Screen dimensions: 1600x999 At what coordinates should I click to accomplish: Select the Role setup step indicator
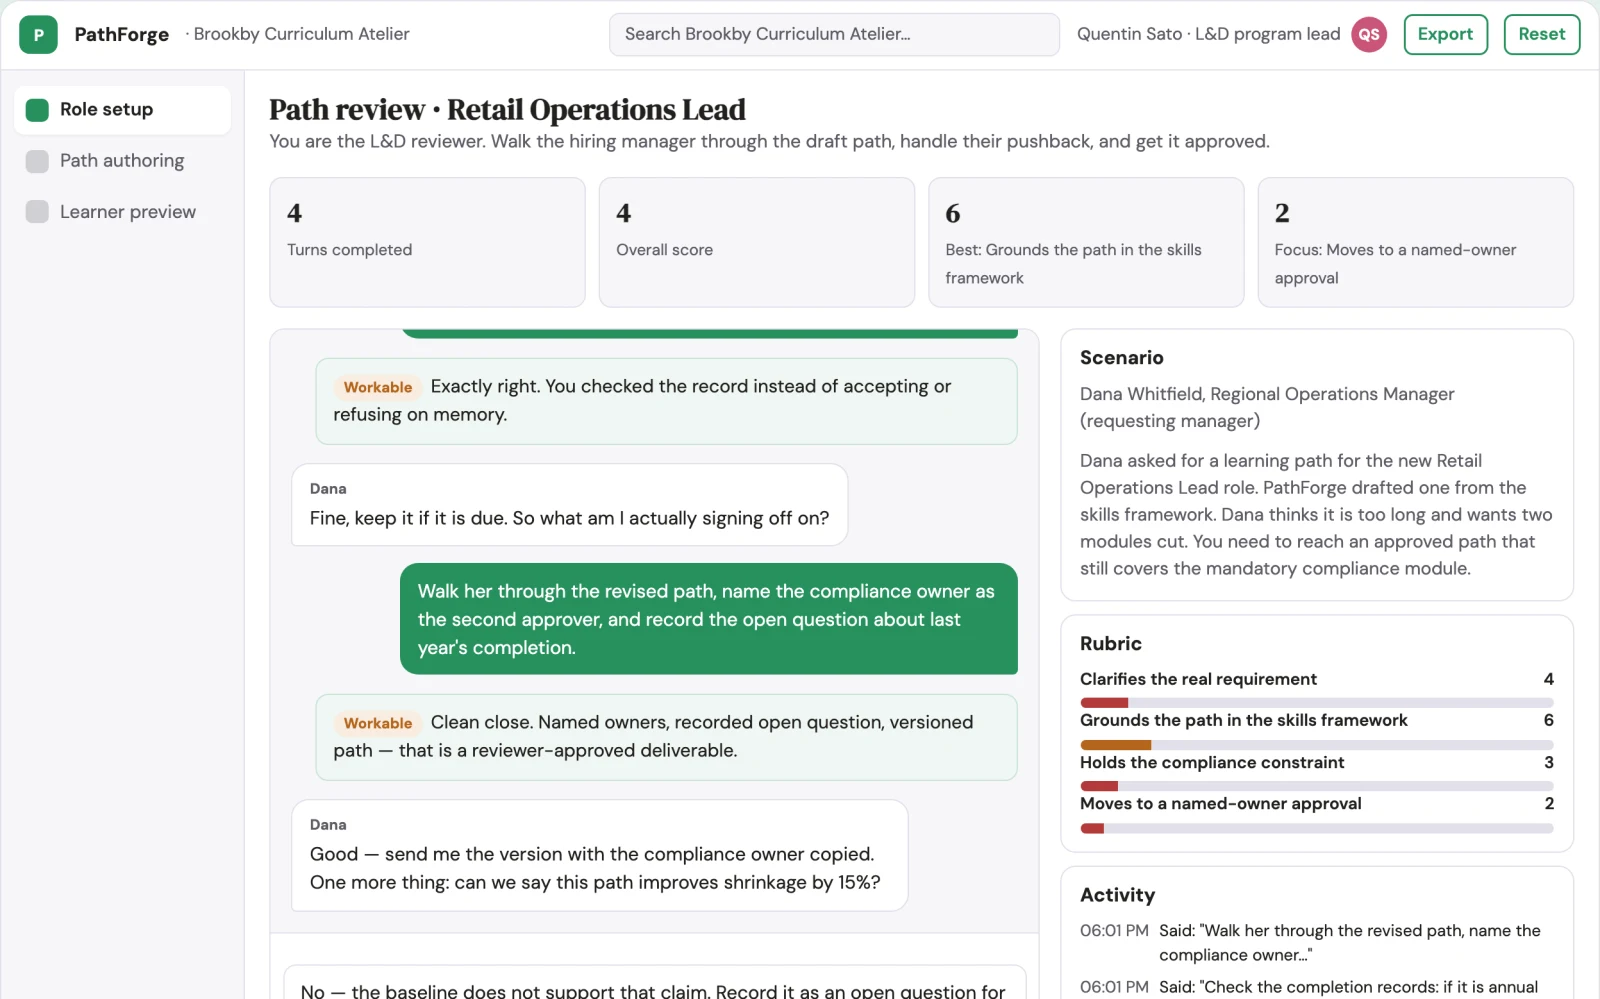tap(37, 110)
